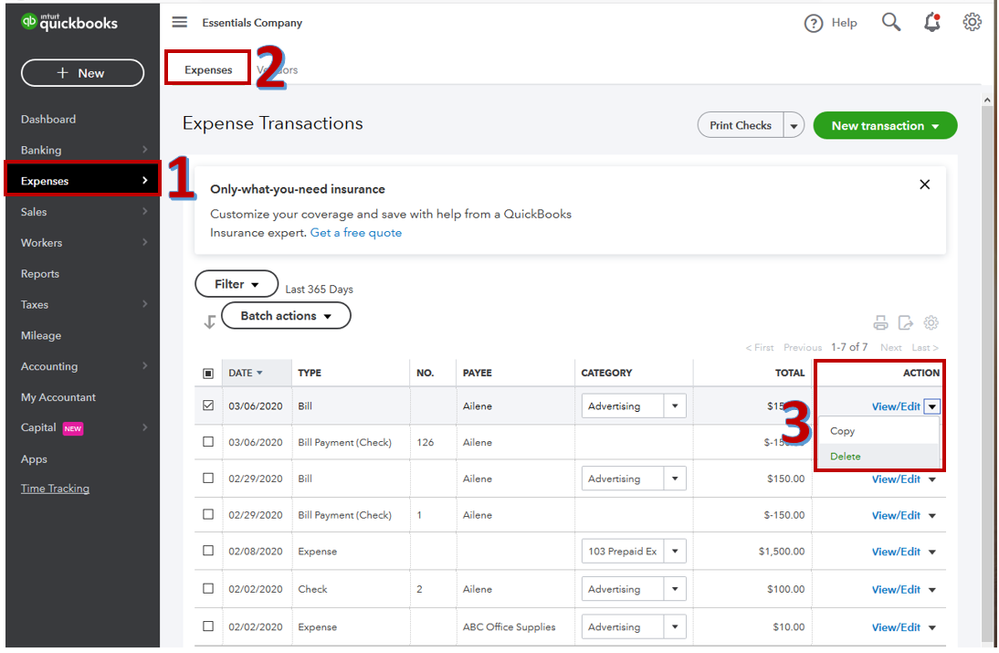
Task: Open category dropdown for 03/06/2020 Bill
Action: (675, 406)
